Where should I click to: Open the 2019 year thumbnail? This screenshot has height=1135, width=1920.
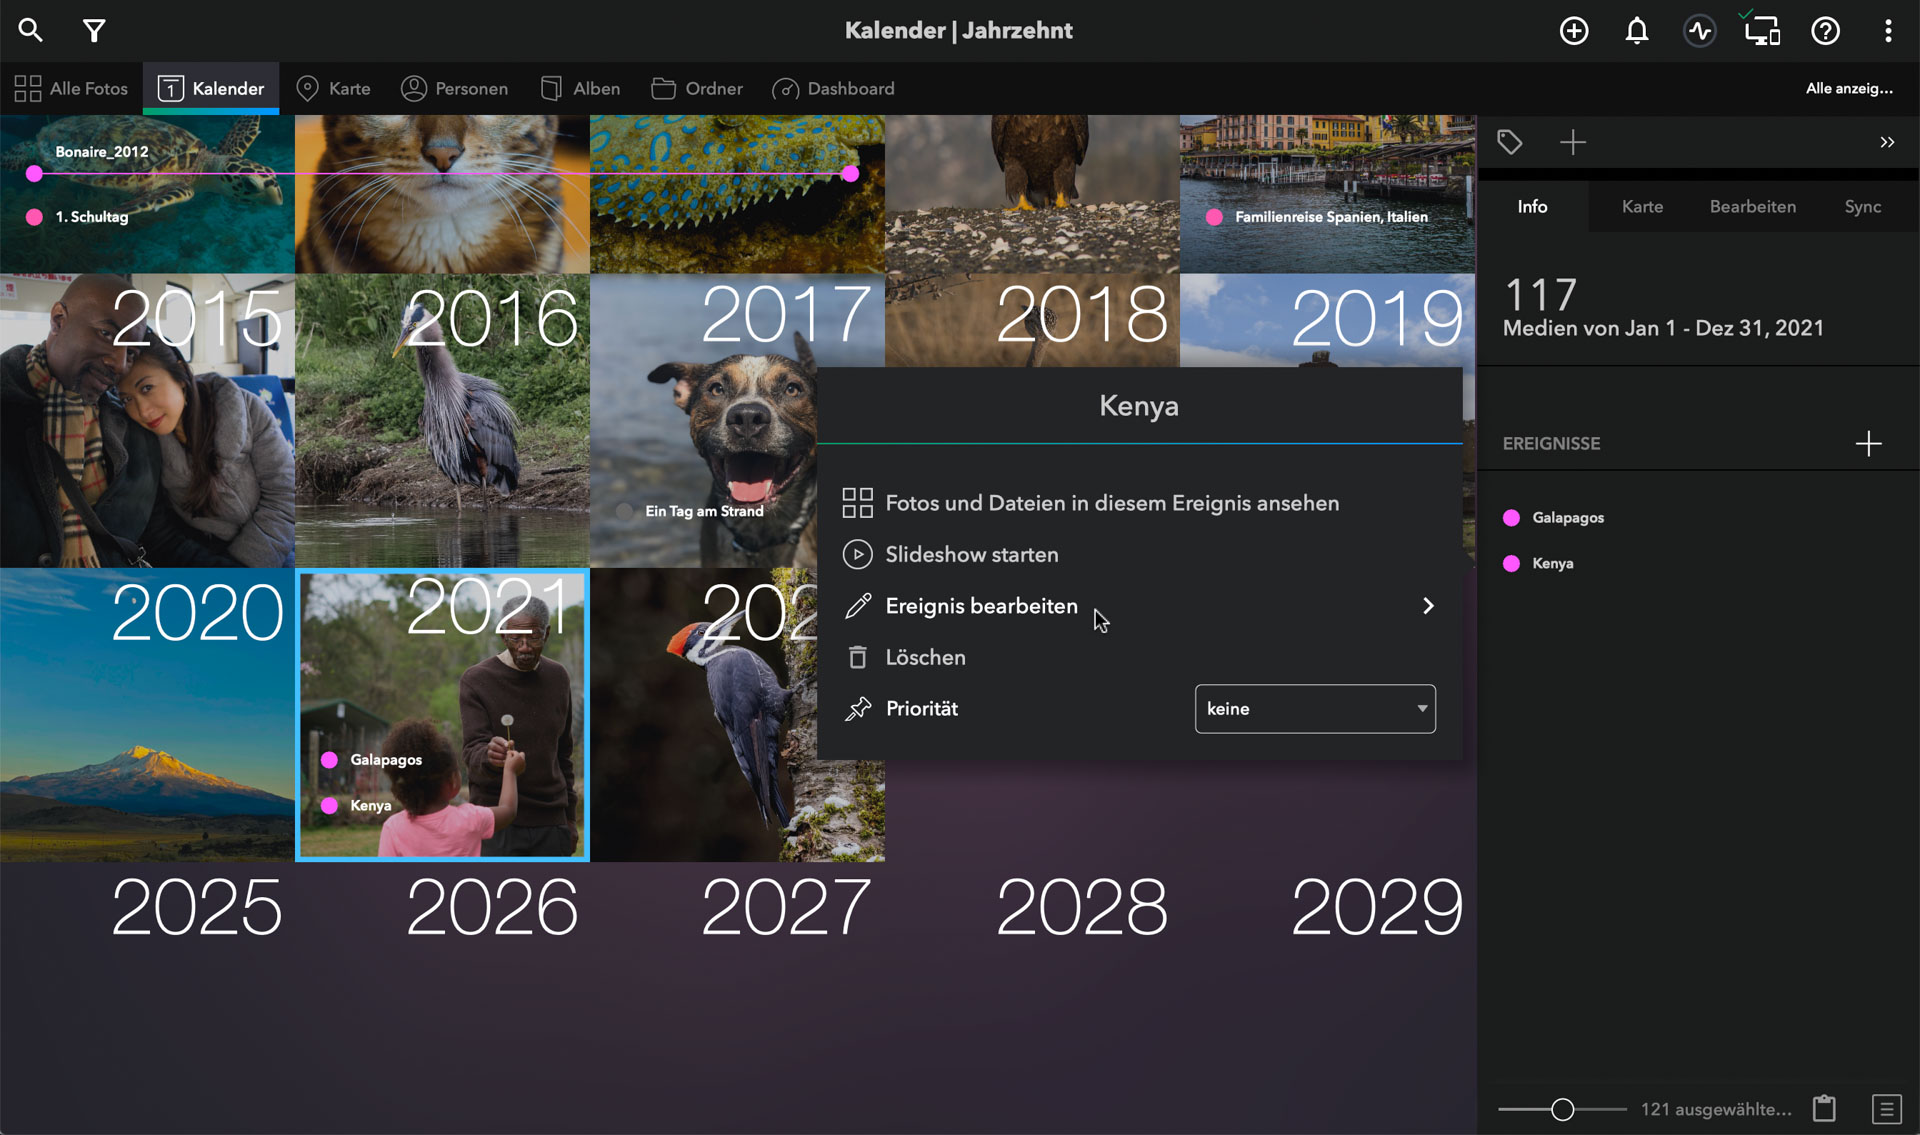(1327, 320)
